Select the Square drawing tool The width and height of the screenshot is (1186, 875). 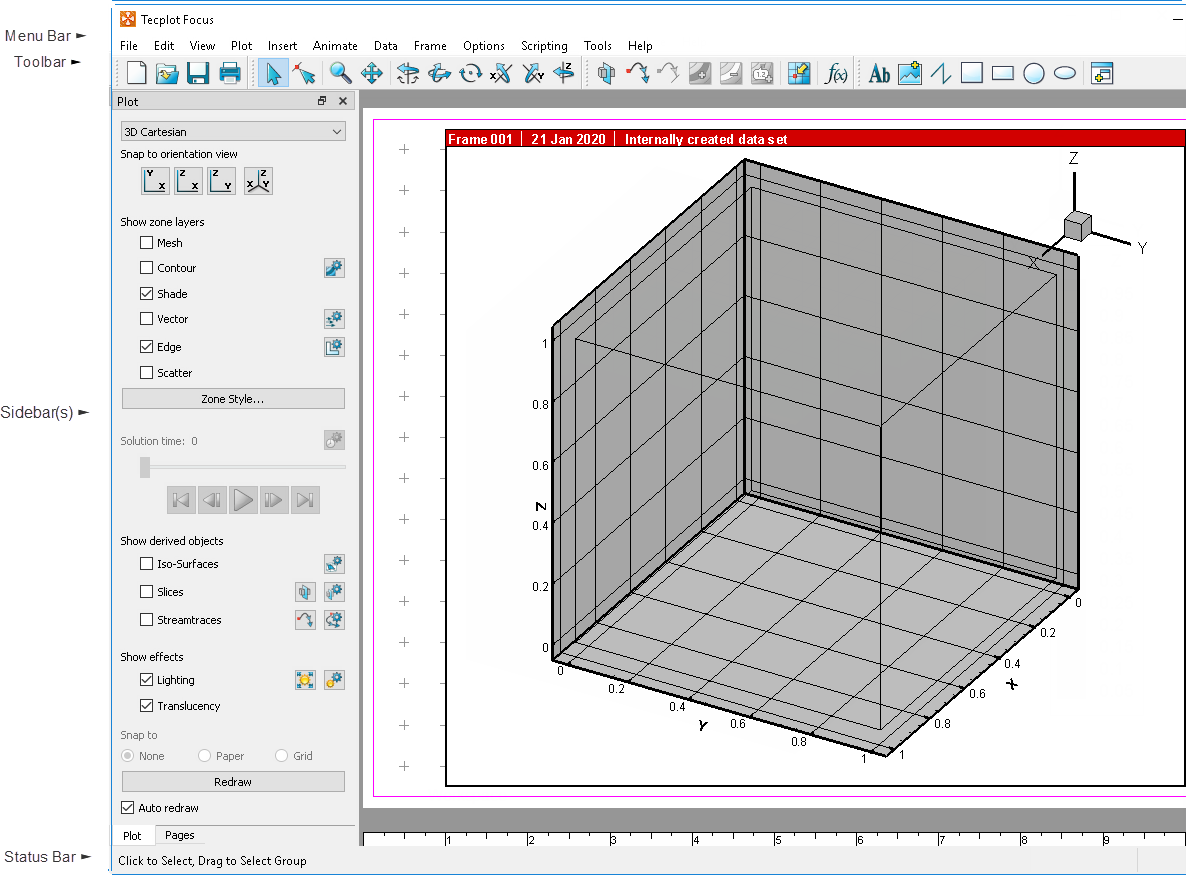pyautogui.click(x=972, y=73)
